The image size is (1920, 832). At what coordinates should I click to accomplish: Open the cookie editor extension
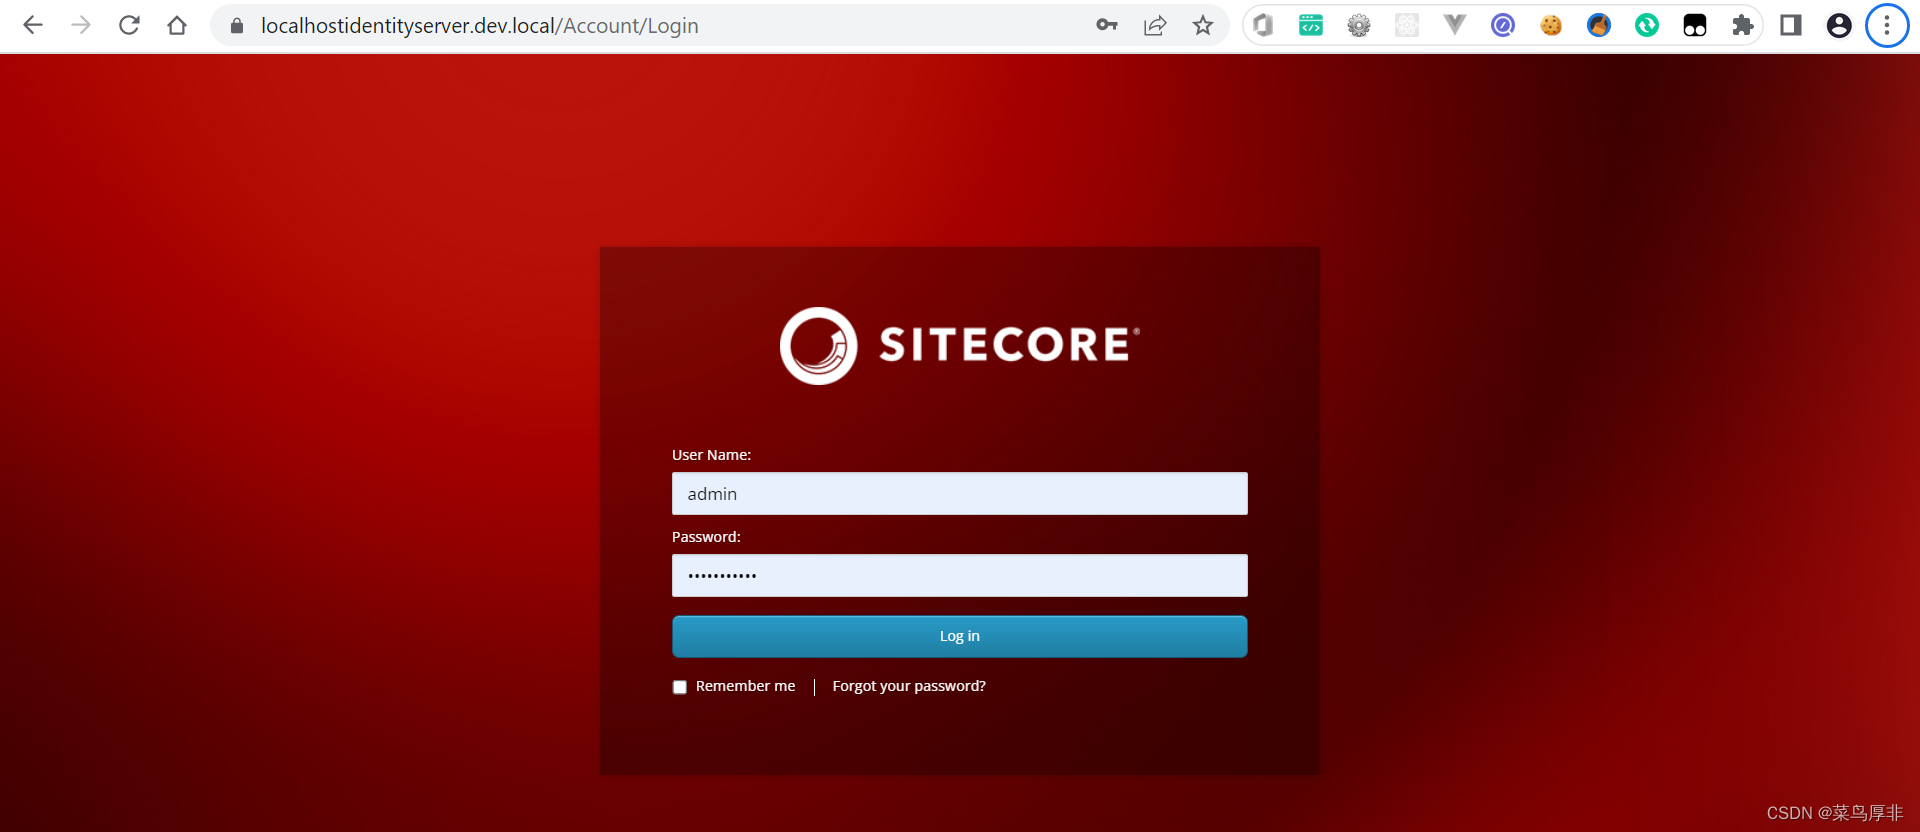(1551, 25)
